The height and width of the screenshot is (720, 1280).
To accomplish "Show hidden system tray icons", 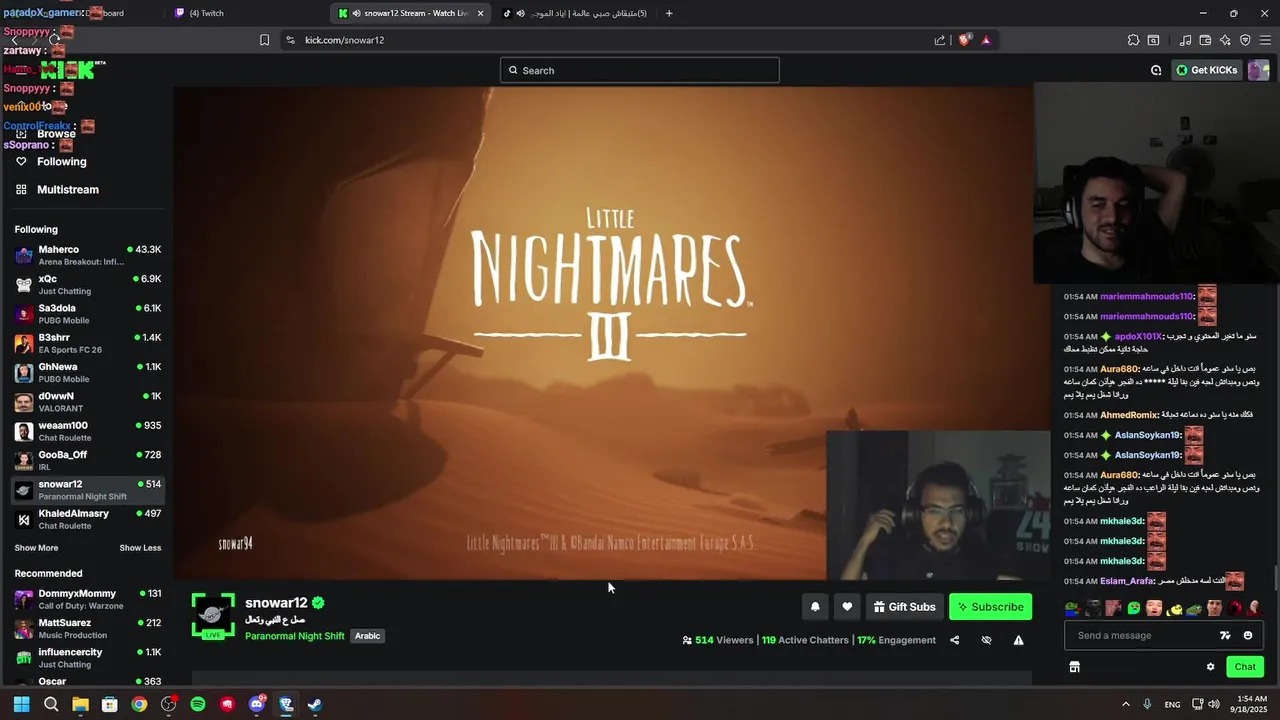I will point(1125,704).
